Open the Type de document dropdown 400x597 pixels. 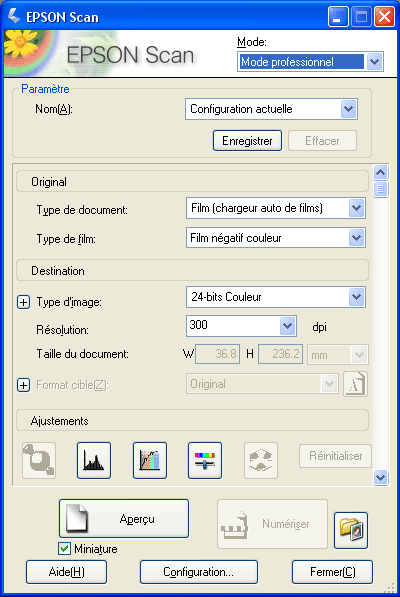356,208
